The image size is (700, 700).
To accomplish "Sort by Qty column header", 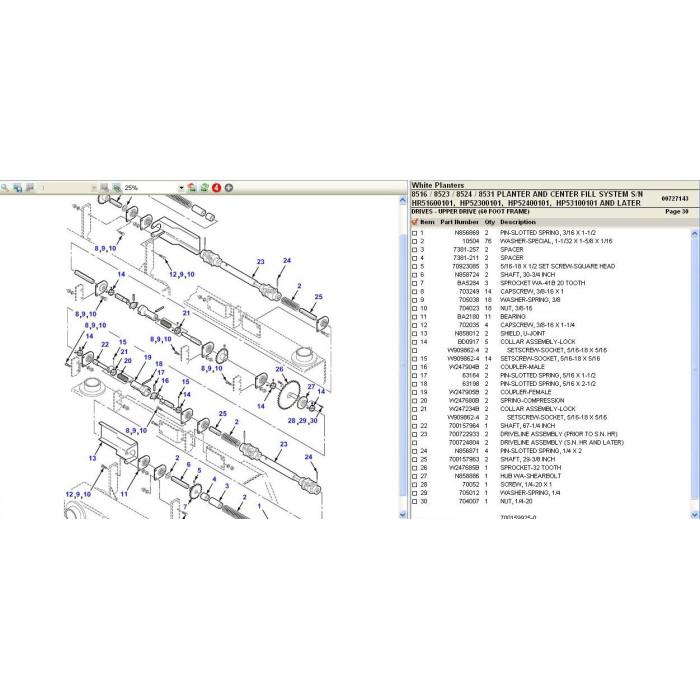I will [490, 222].
